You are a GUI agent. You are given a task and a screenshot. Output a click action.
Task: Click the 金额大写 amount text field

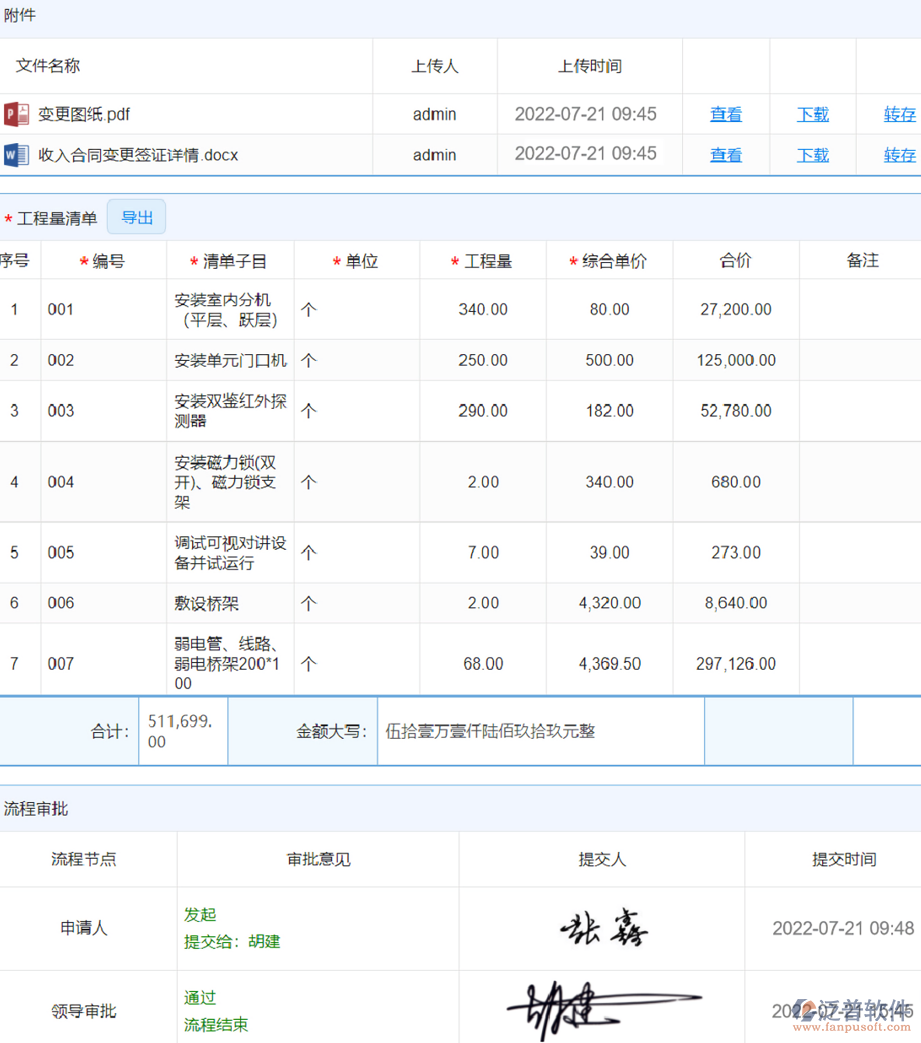[539, 730]
